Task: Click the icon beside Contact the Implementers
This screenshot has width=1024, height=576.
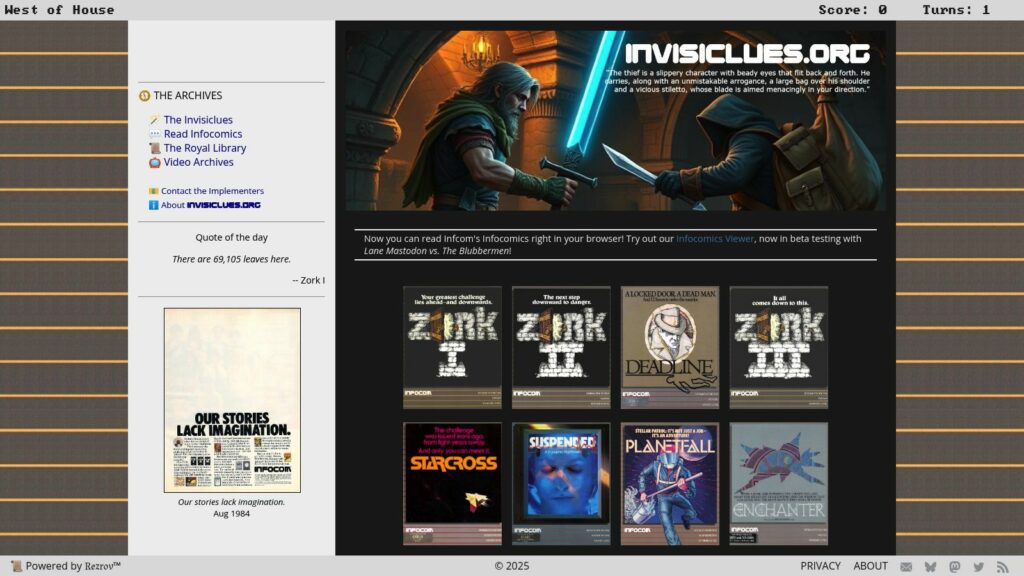Action: coord(153,191)
